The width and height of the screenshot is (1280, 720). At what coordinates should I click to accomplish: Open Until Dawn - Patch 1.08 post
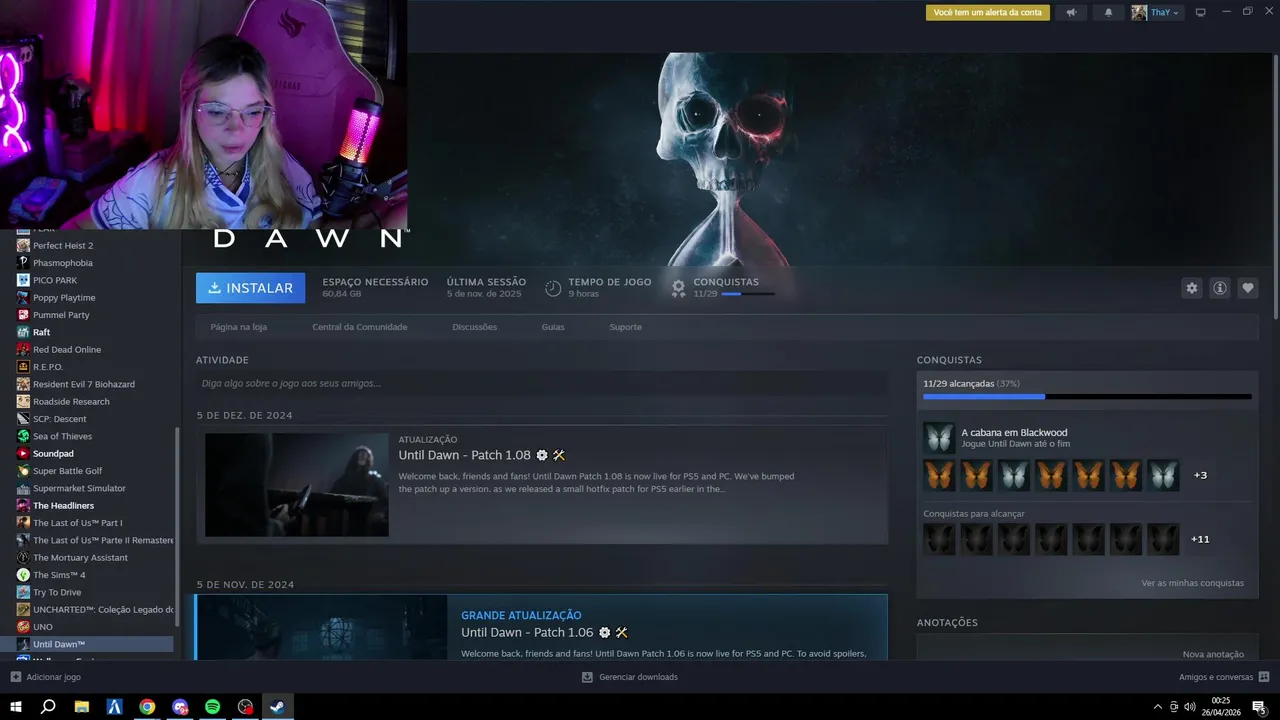(x=464, y=455)
